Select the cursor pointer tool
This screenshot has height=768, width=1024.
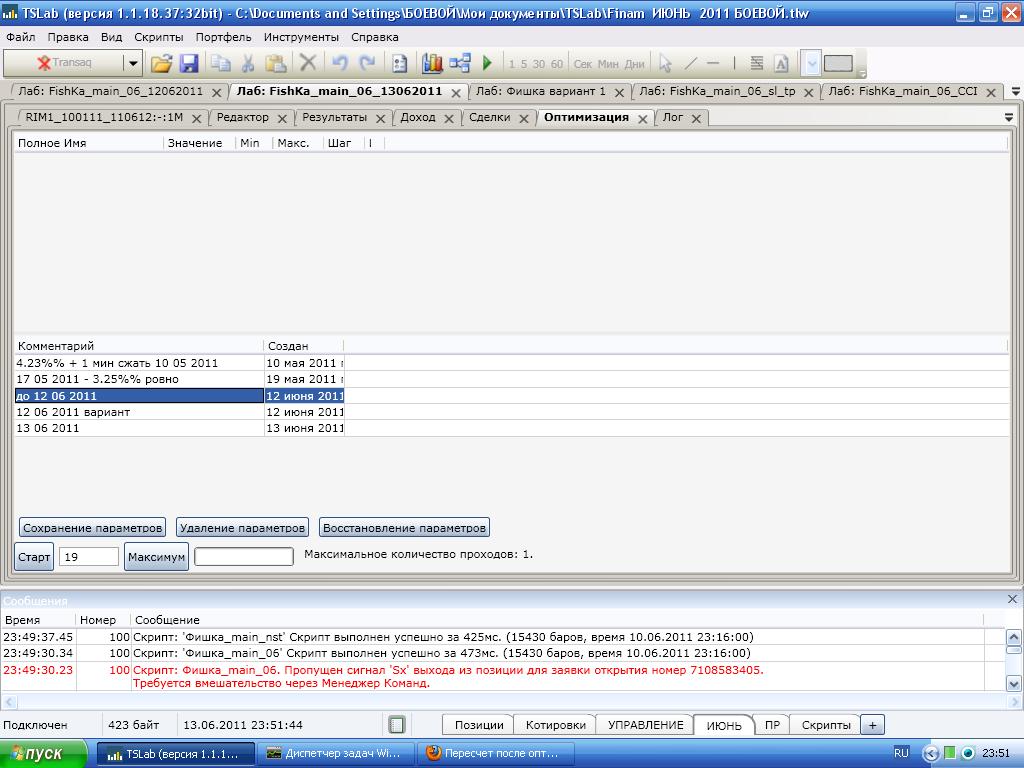pyautogui.click(x=665, y=63)
